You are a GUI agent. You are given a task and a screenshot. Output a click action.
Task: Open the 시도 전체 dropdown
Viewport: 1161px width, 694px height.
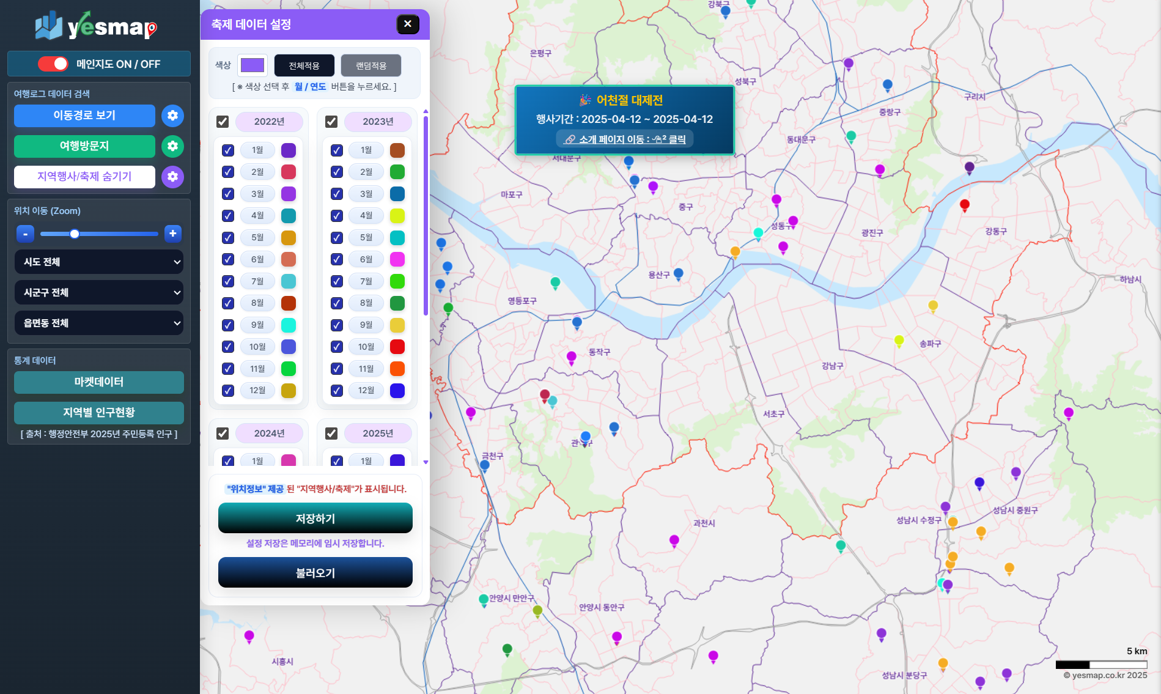pyautogui.click(x=99, y=262)
